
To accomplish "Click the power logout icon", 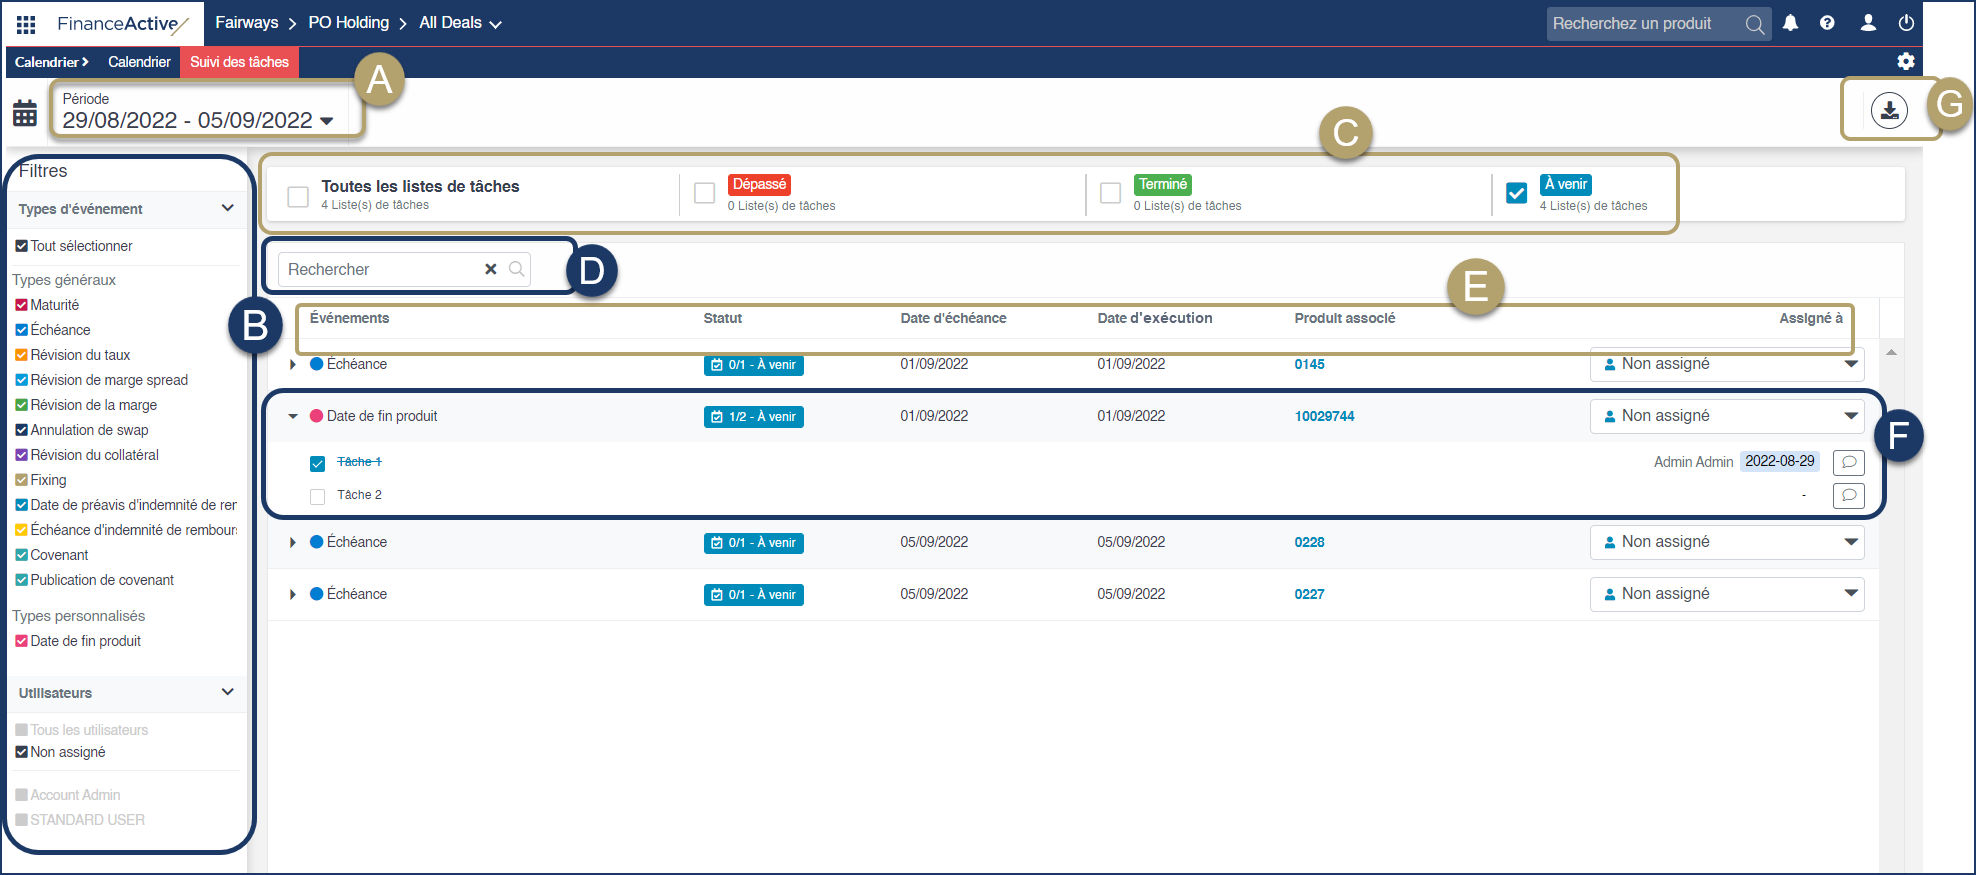I will 1906,23.
